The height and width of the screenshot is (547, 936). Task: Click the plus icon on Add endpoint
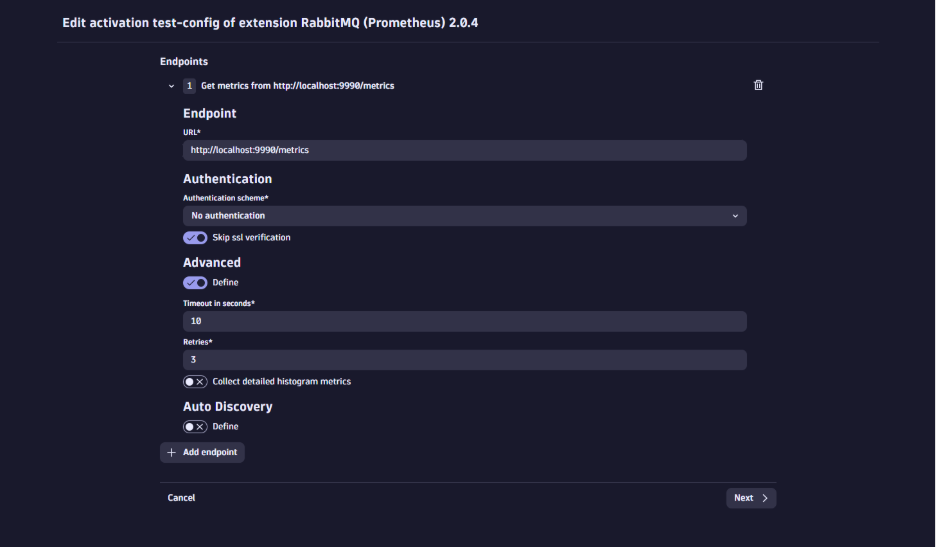[171, 452]
